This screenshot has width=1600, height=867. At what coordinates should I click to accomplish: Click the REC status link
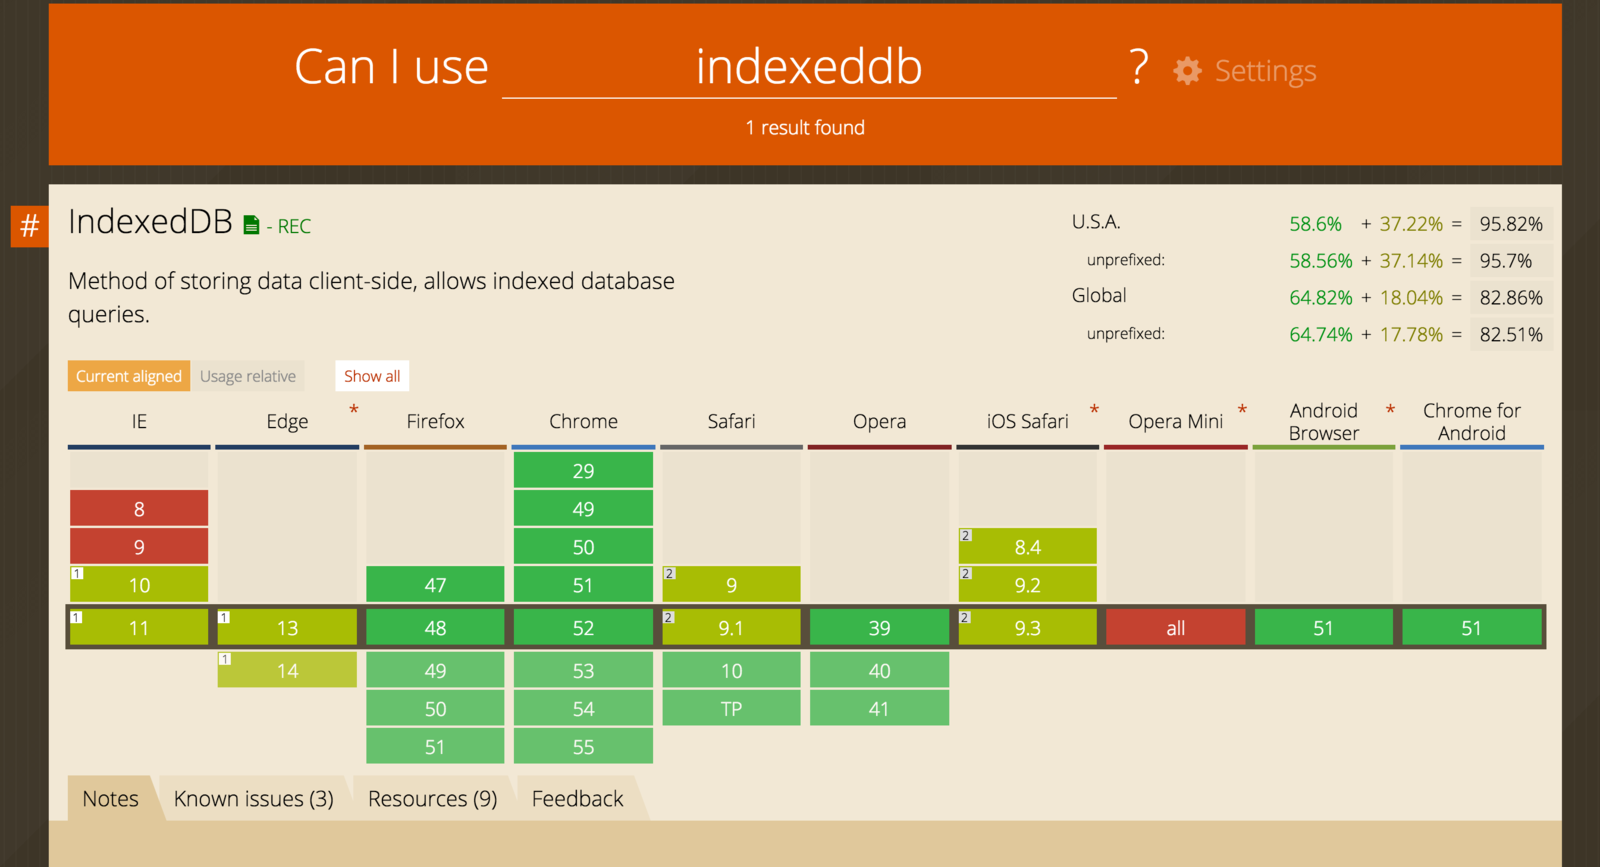(294, 227)
